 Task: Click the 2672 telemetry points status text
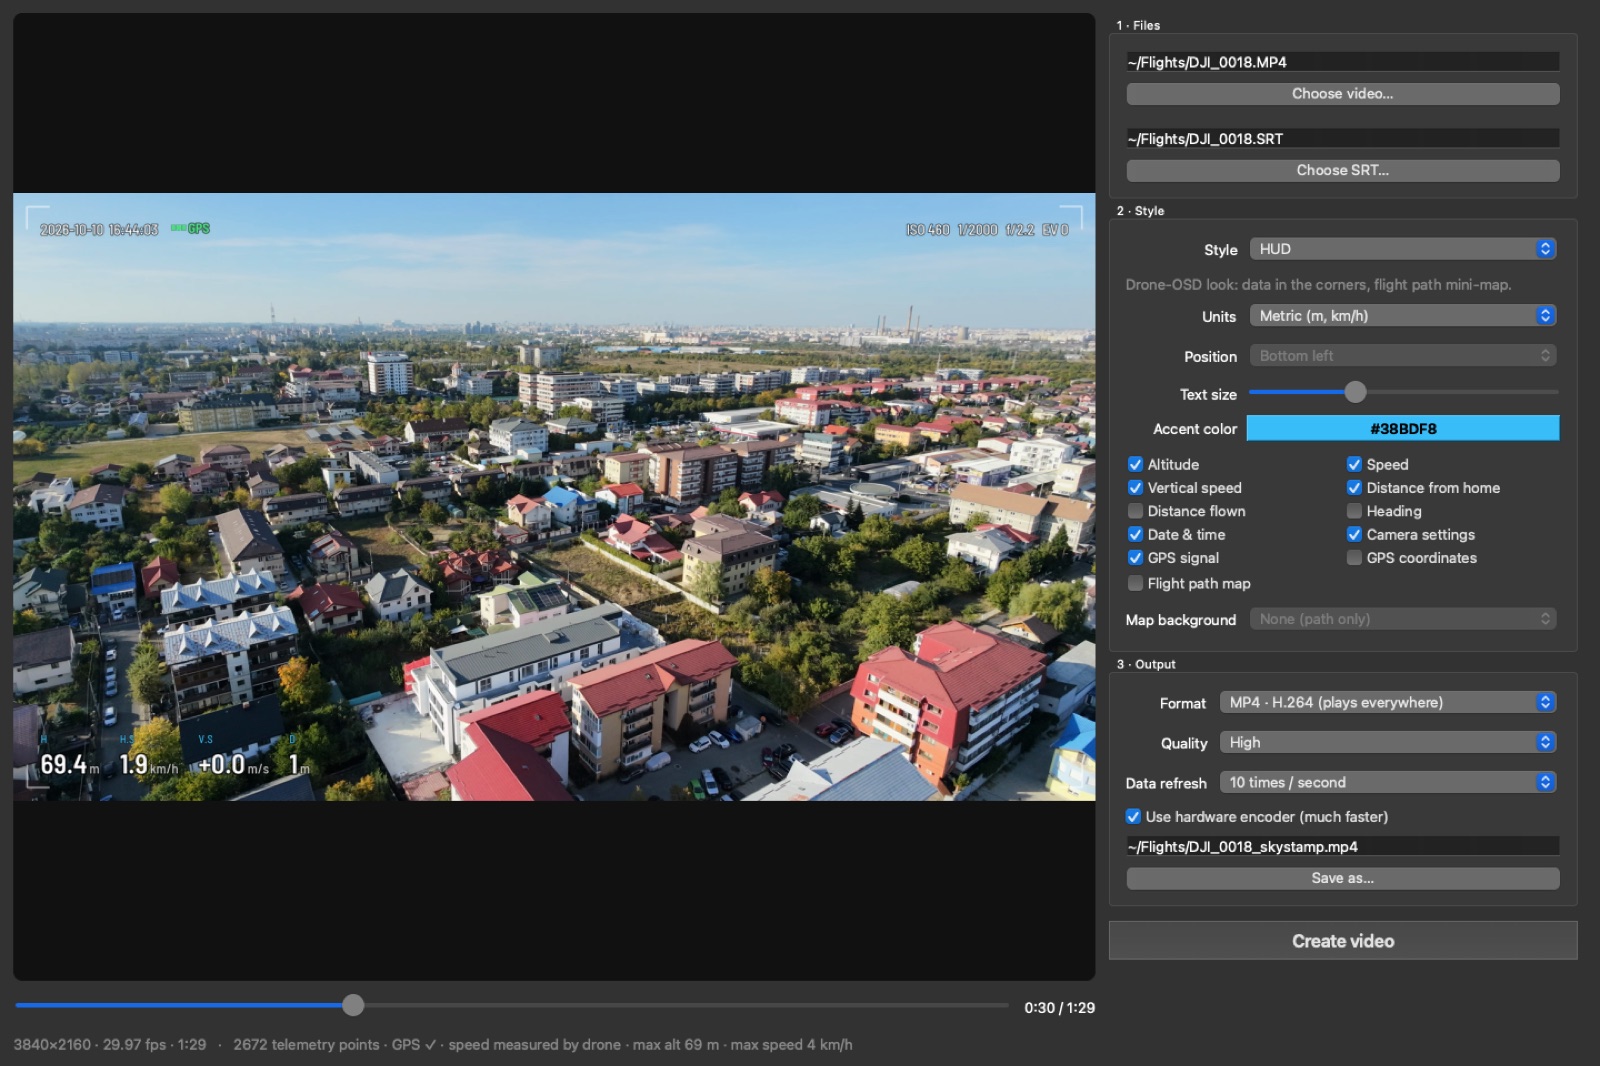click(306, 1045)
